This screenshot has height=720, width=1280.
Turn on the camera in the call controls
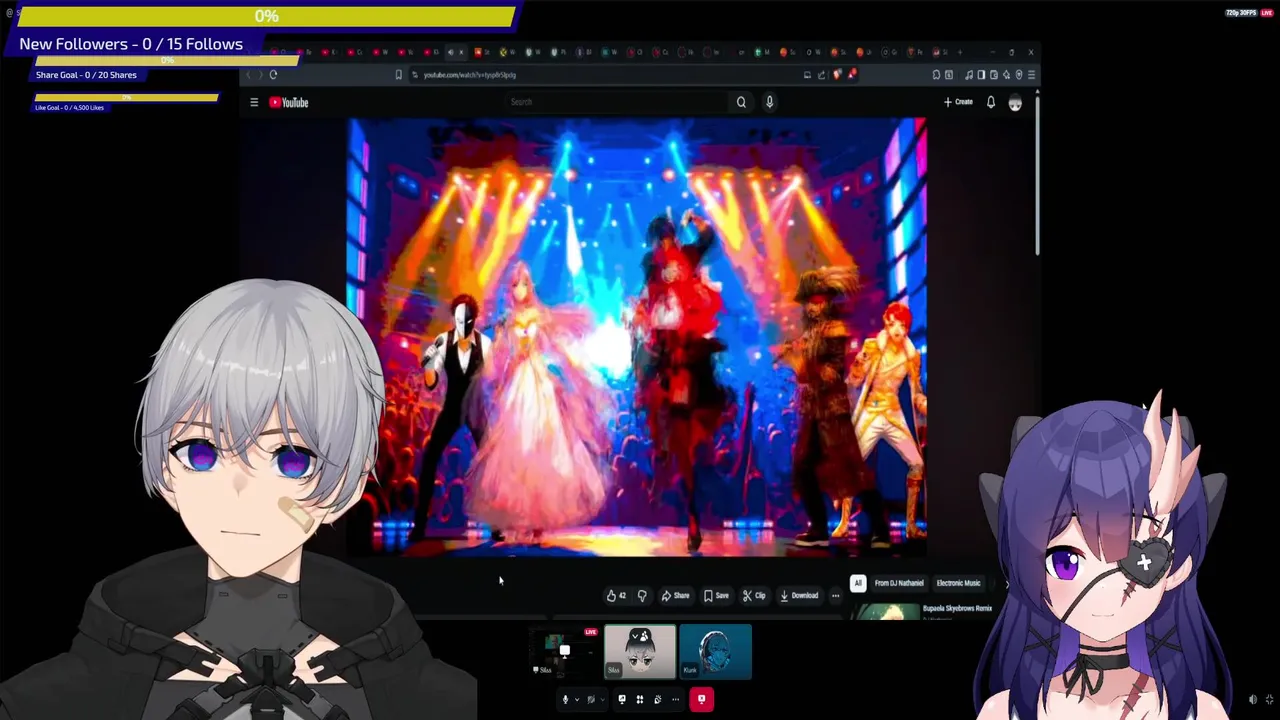(591, 700)
